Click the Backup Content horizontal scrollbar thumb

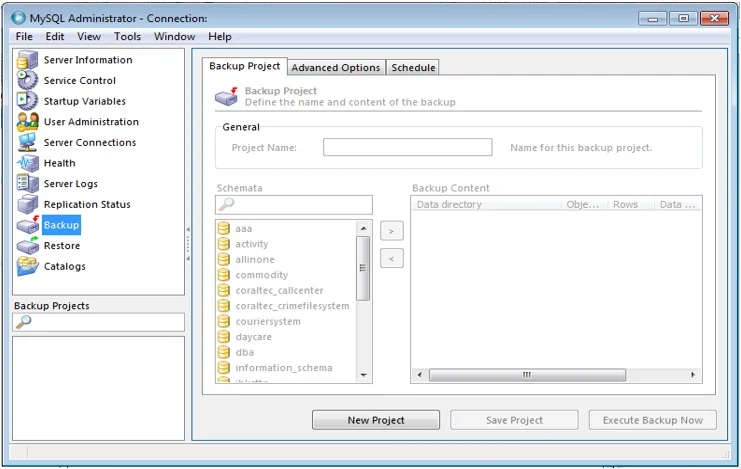click(x=527, y=375)
